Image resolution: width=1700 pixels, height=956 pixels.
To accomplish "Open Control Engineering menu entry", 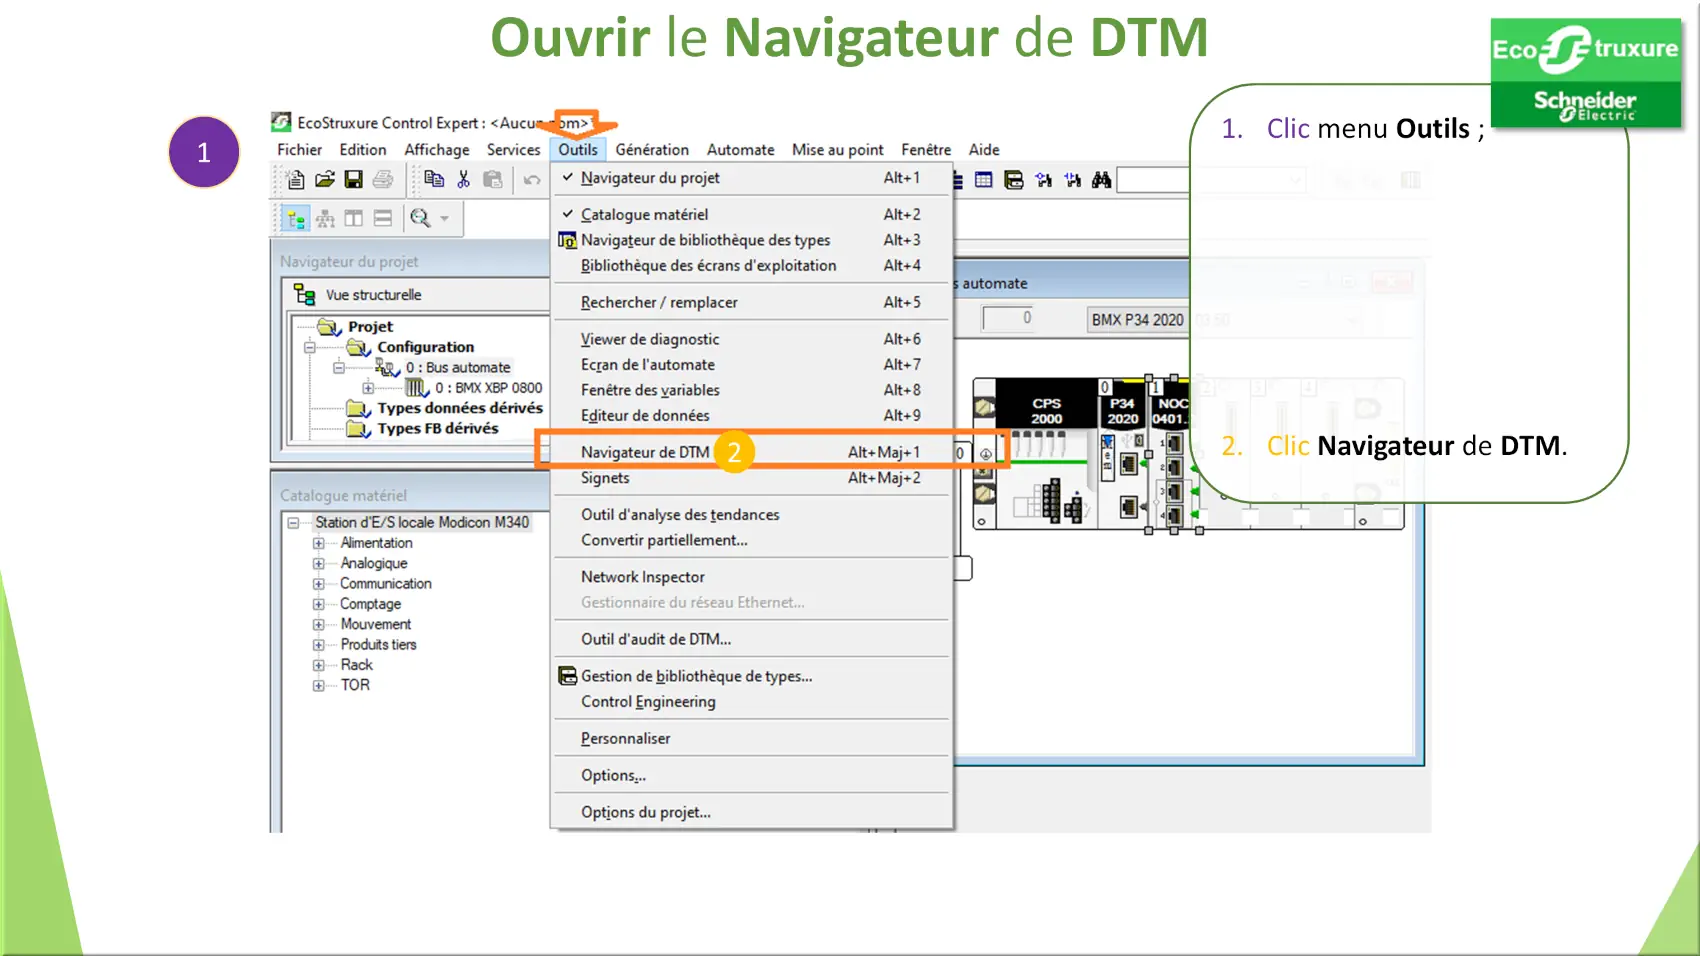I will coord(750,702).
